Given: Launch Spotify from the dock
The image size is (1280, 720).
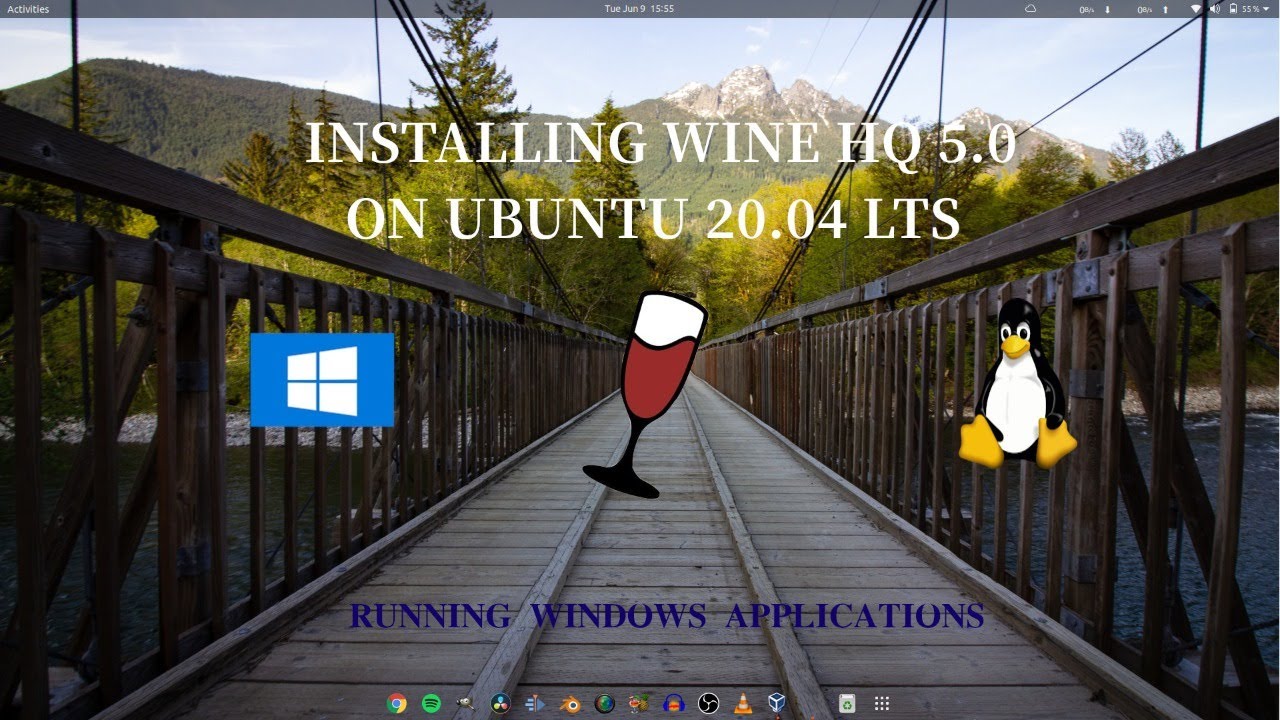Looking at the screenshot, I should 431,703.
